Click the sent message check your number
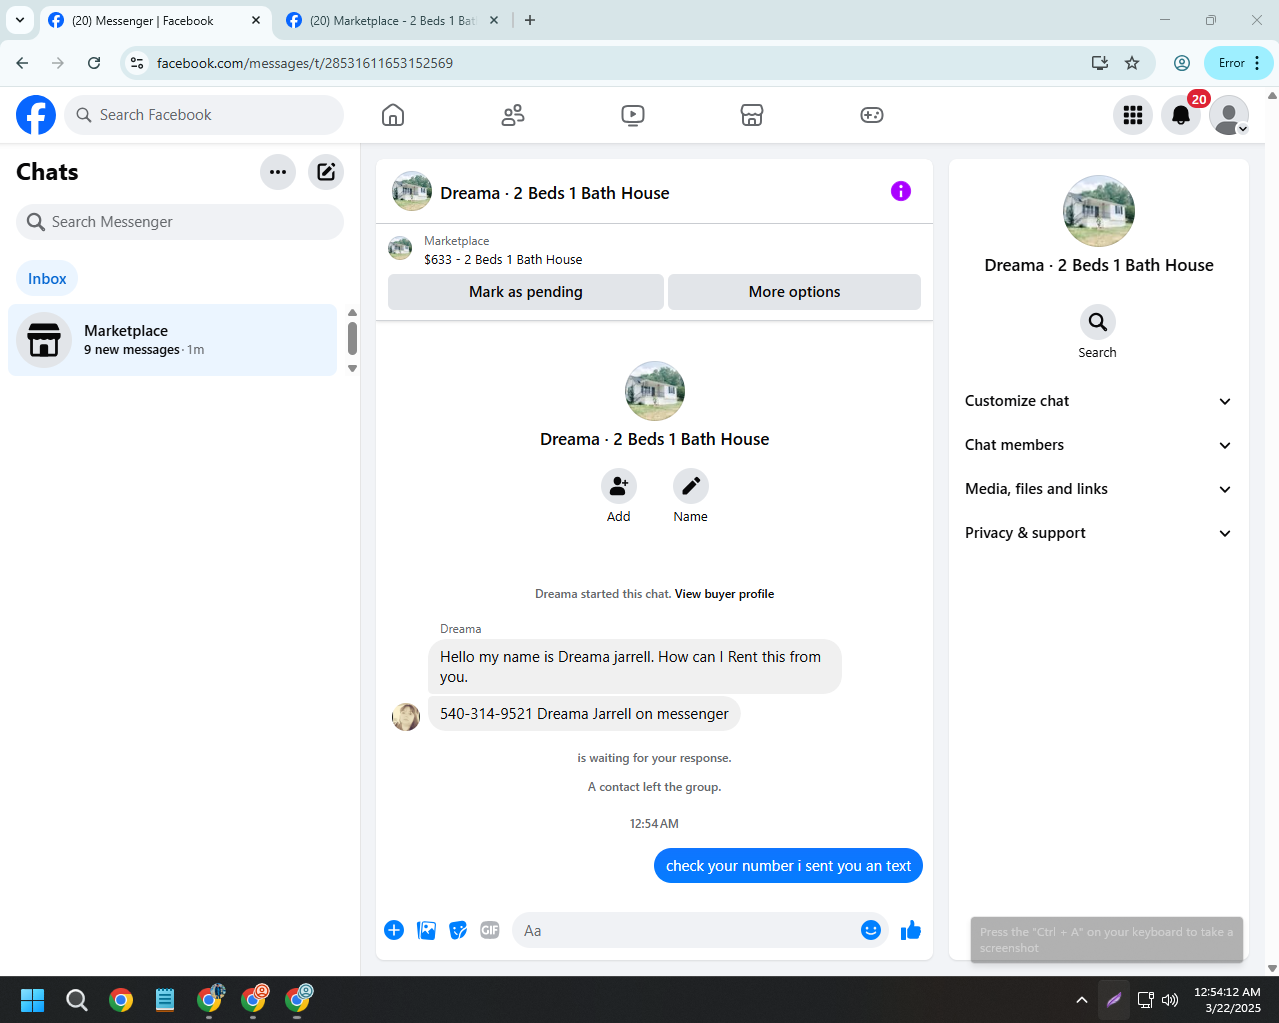 point(788,866)
